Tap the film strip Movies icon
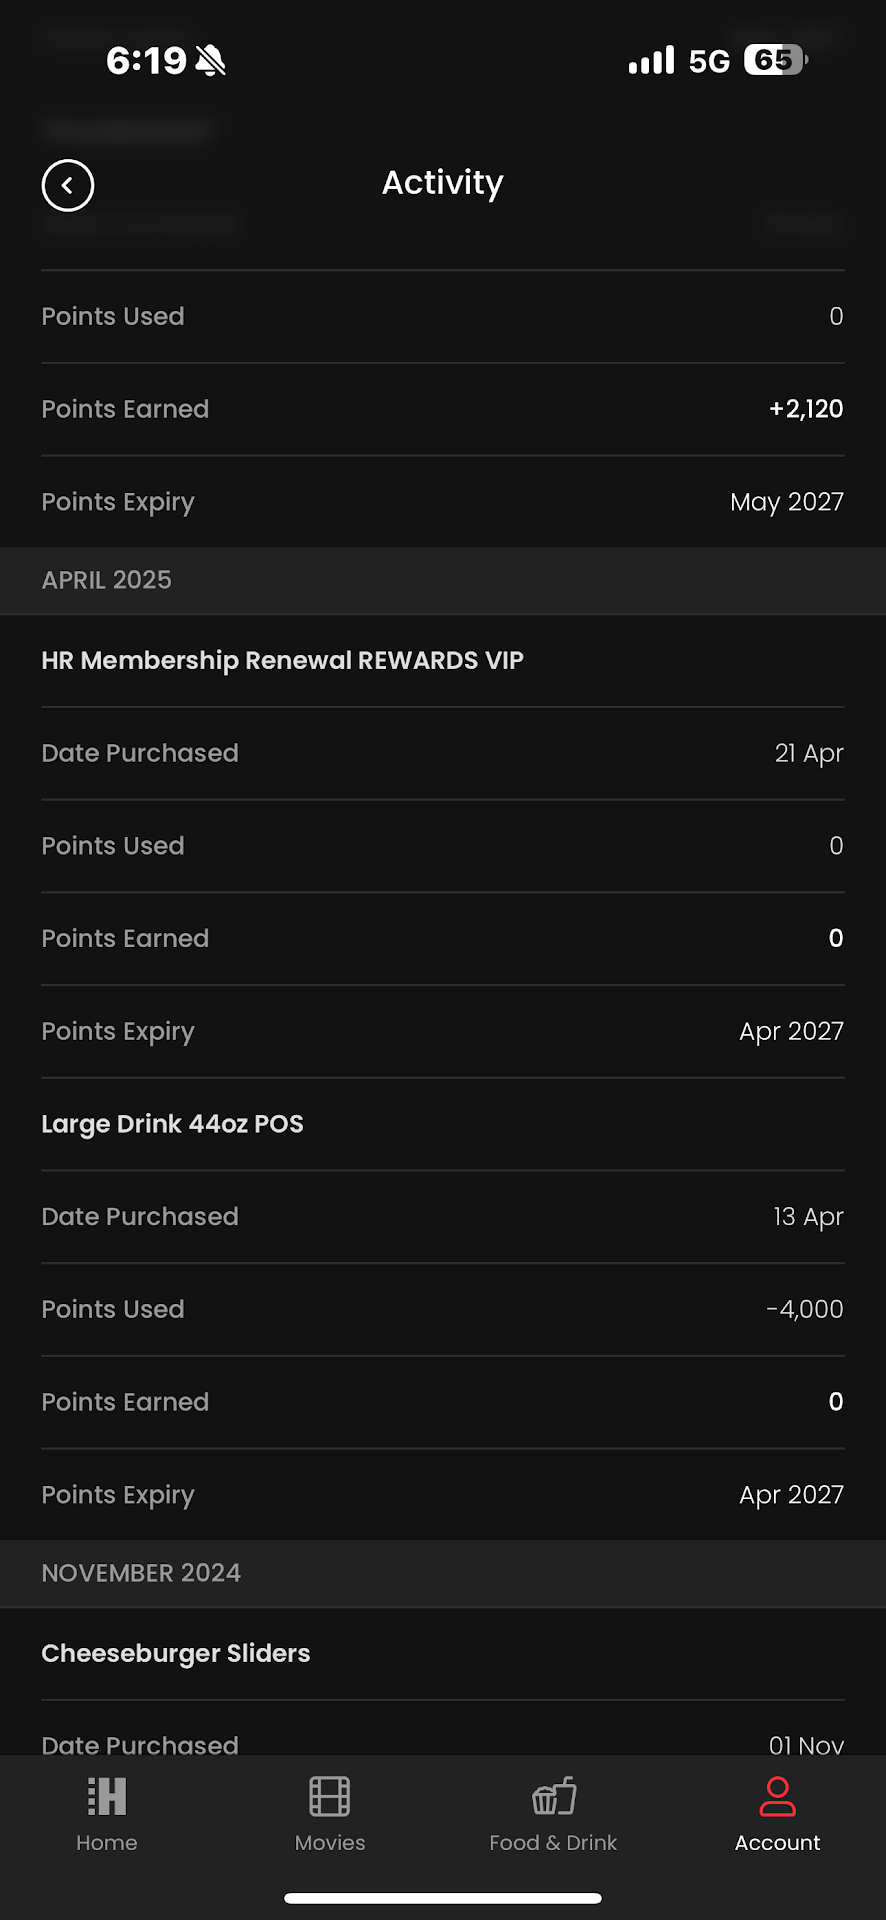The width and height of the screenshot is (886, 1920). point(330,1797)
